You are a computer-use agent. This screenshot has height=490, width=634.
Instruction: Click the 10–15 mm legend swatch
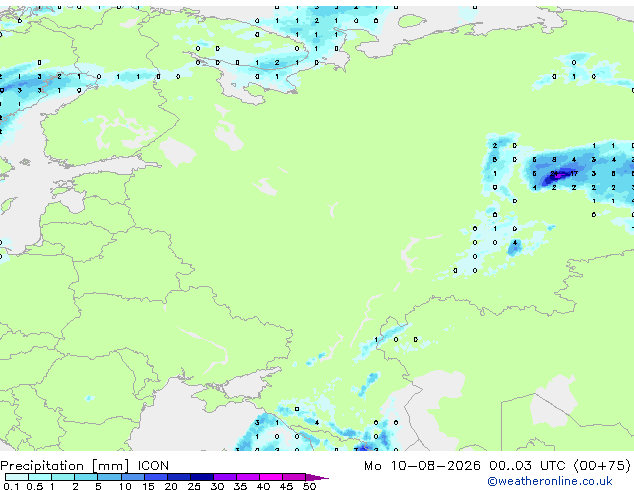[x=132, y=477]
